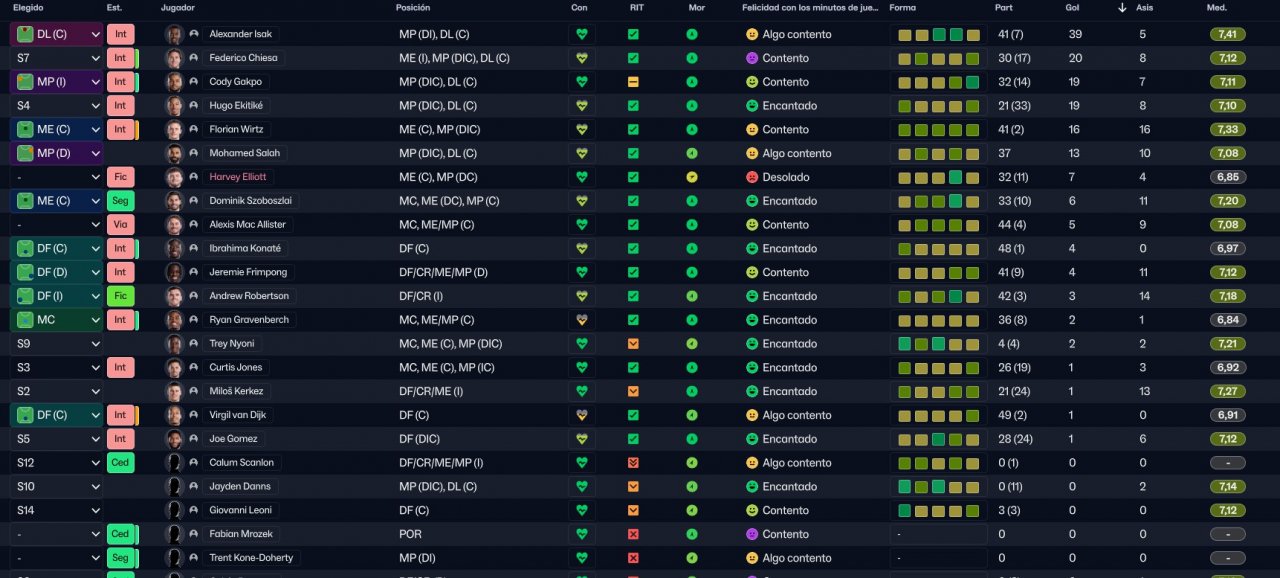Viewport: 1280px width, 578px height.
Task: Click Miloš Kerkez's morale icon
Action: coord(692,392)
